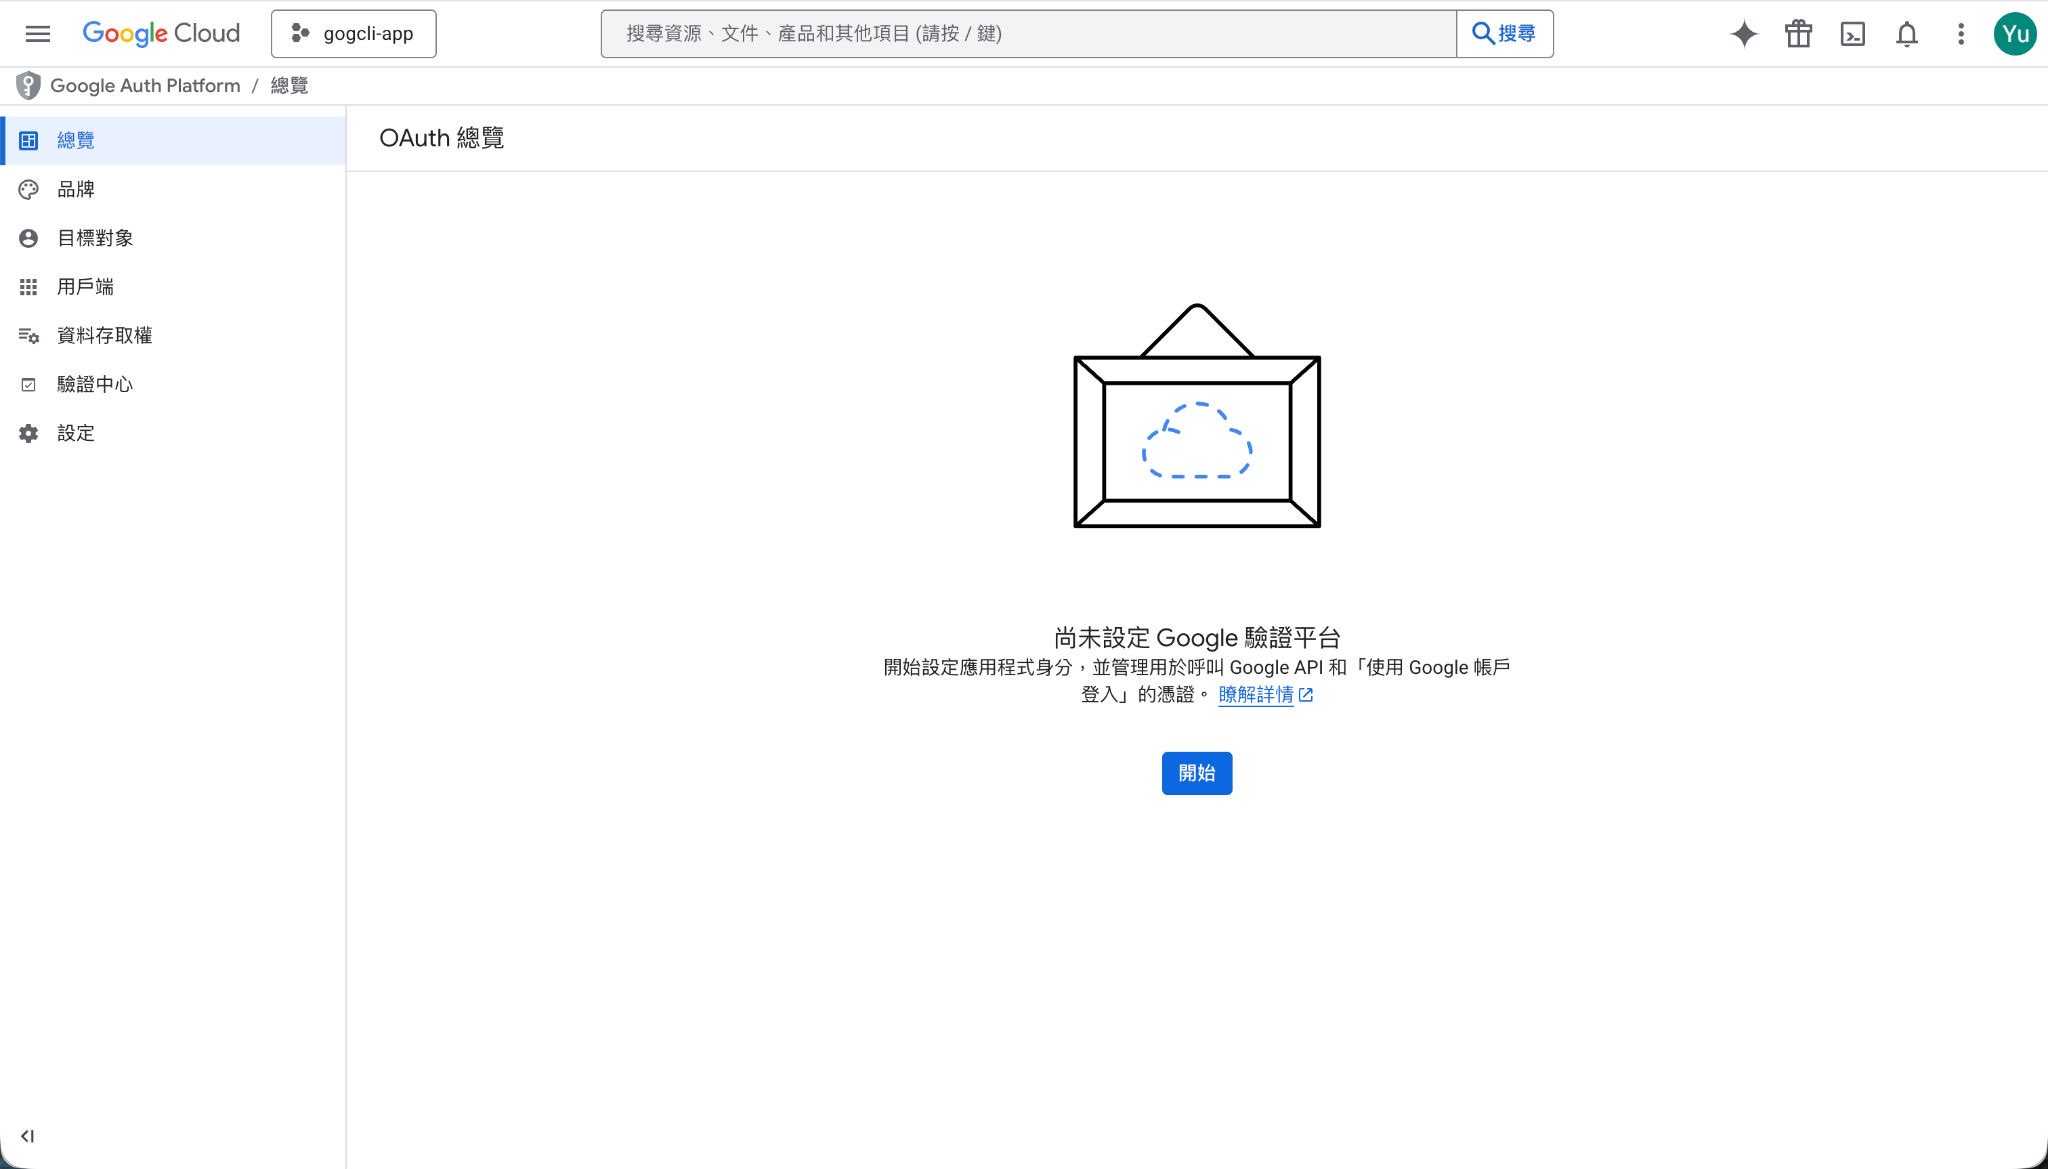Open the 瞭解詳情 link
Screen dimensions: 2048x1169
coord(1256,695)
